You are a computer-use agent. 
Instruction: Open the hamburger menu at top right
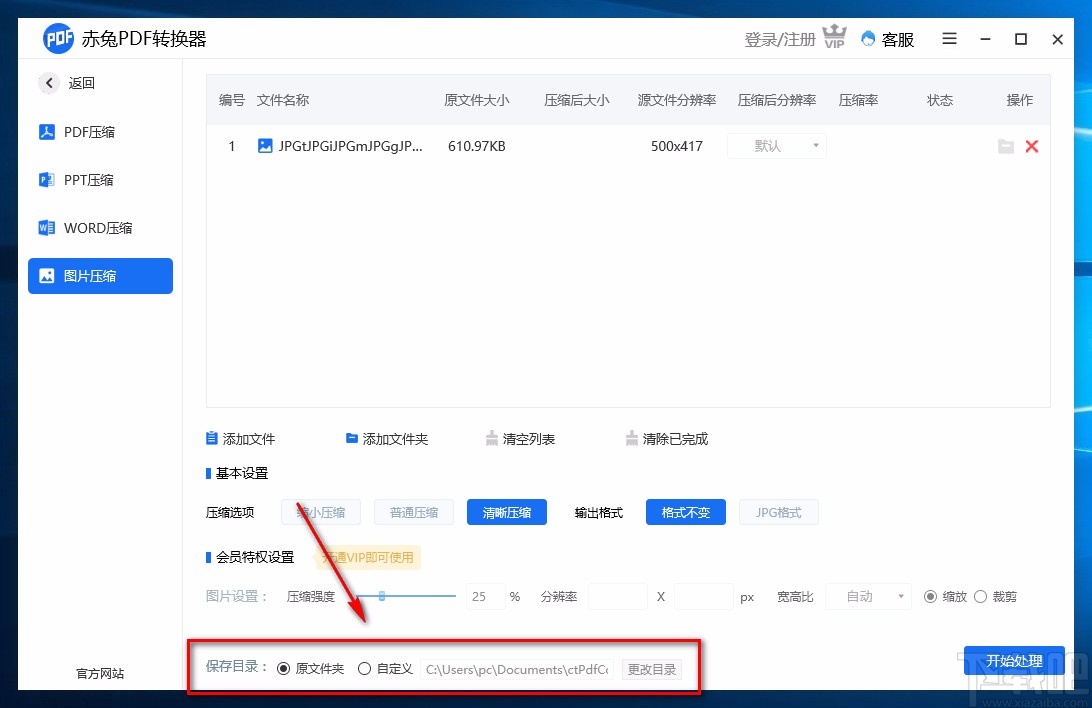[x=948, y=39]
